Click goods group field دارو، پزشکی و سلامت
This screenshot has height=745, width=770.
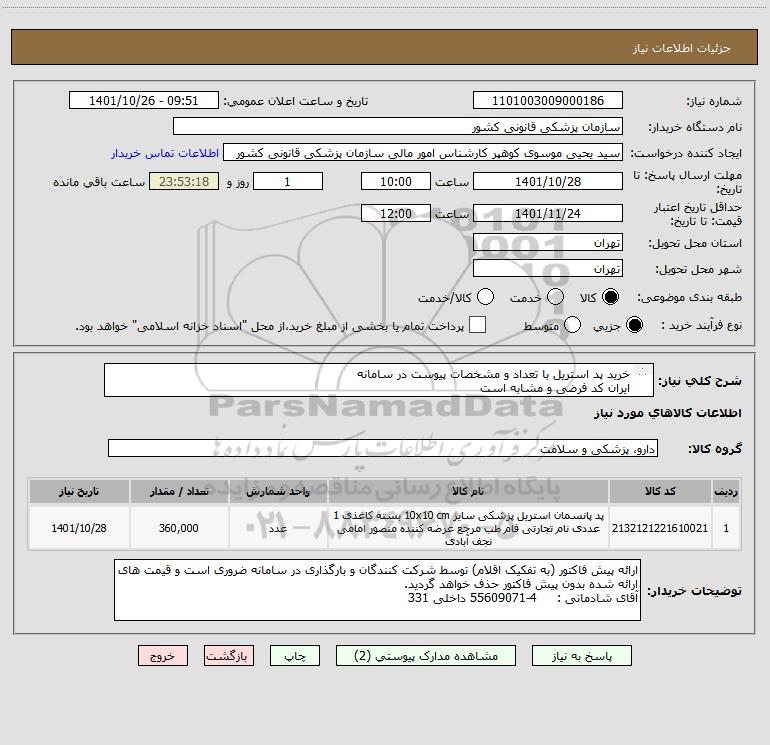[x=383, y=448]
